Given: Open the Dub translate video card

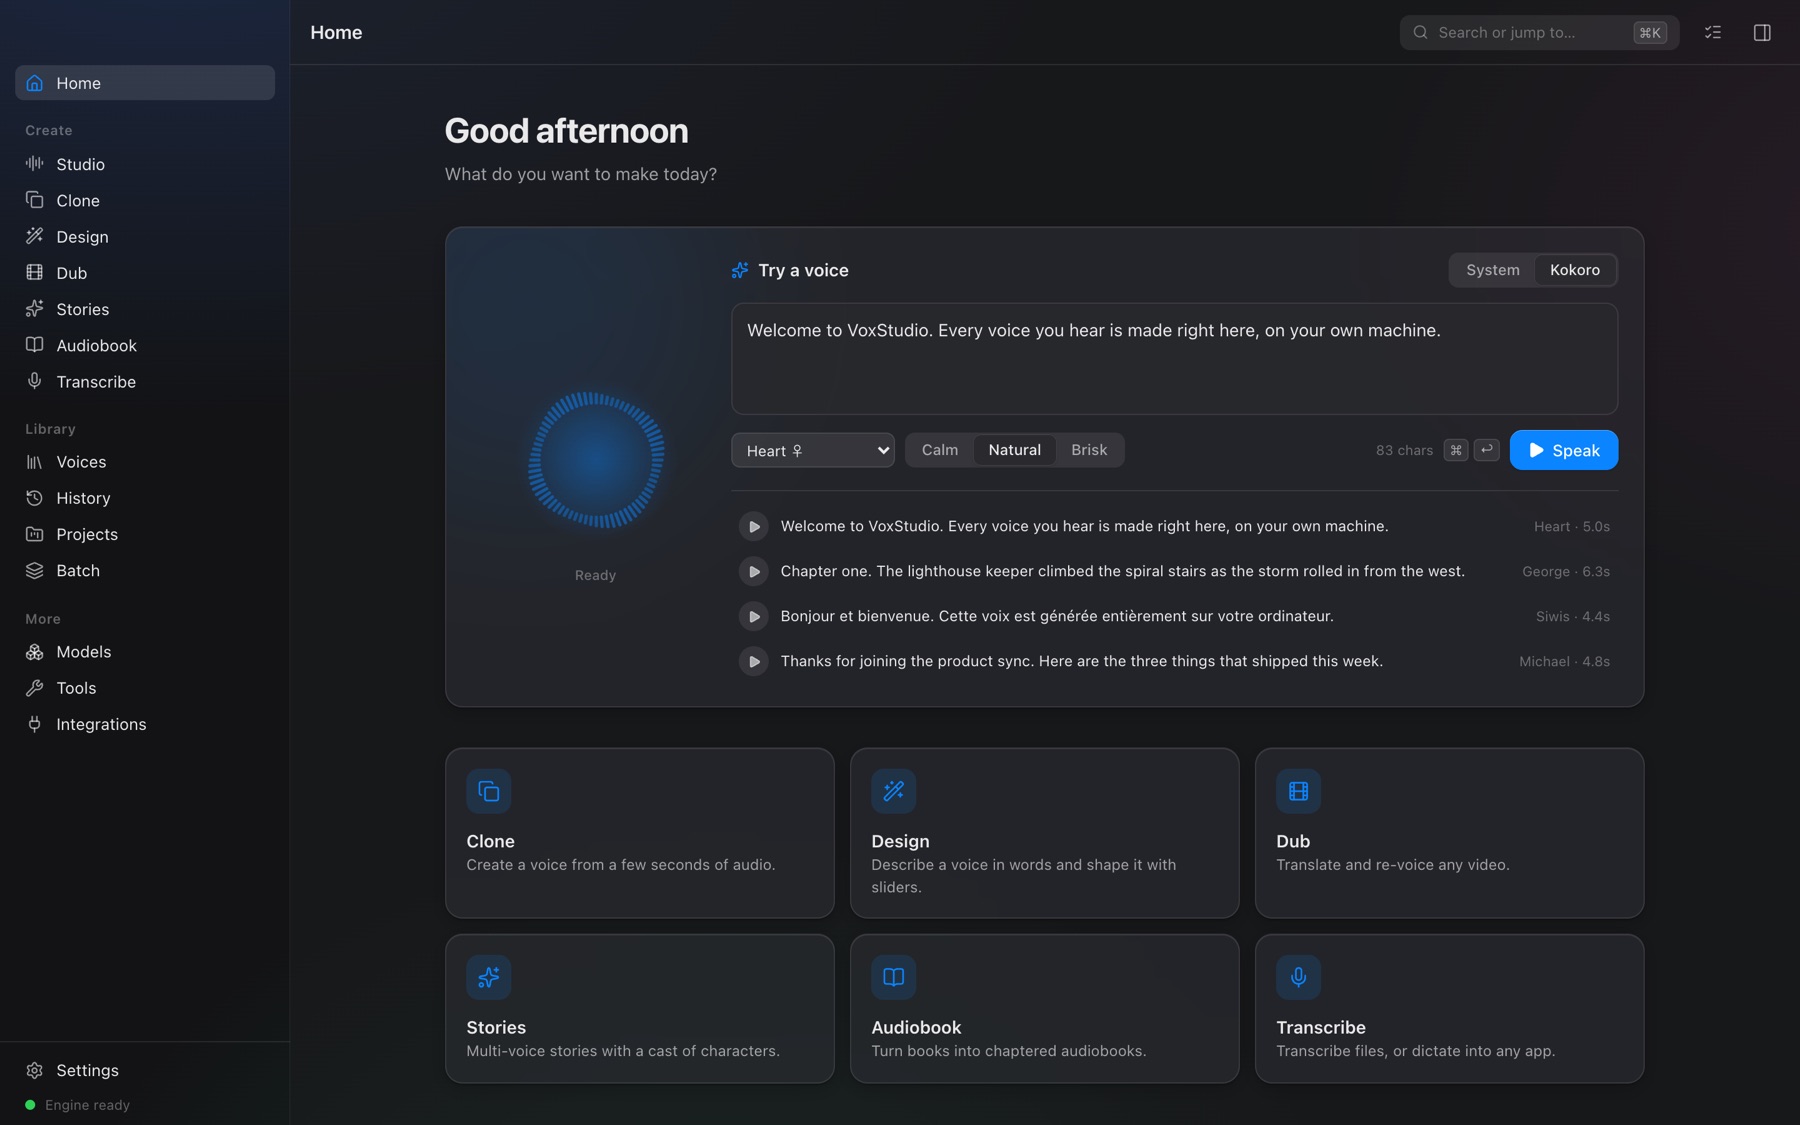Looking at the screenshot, I should coord(1449,833).
